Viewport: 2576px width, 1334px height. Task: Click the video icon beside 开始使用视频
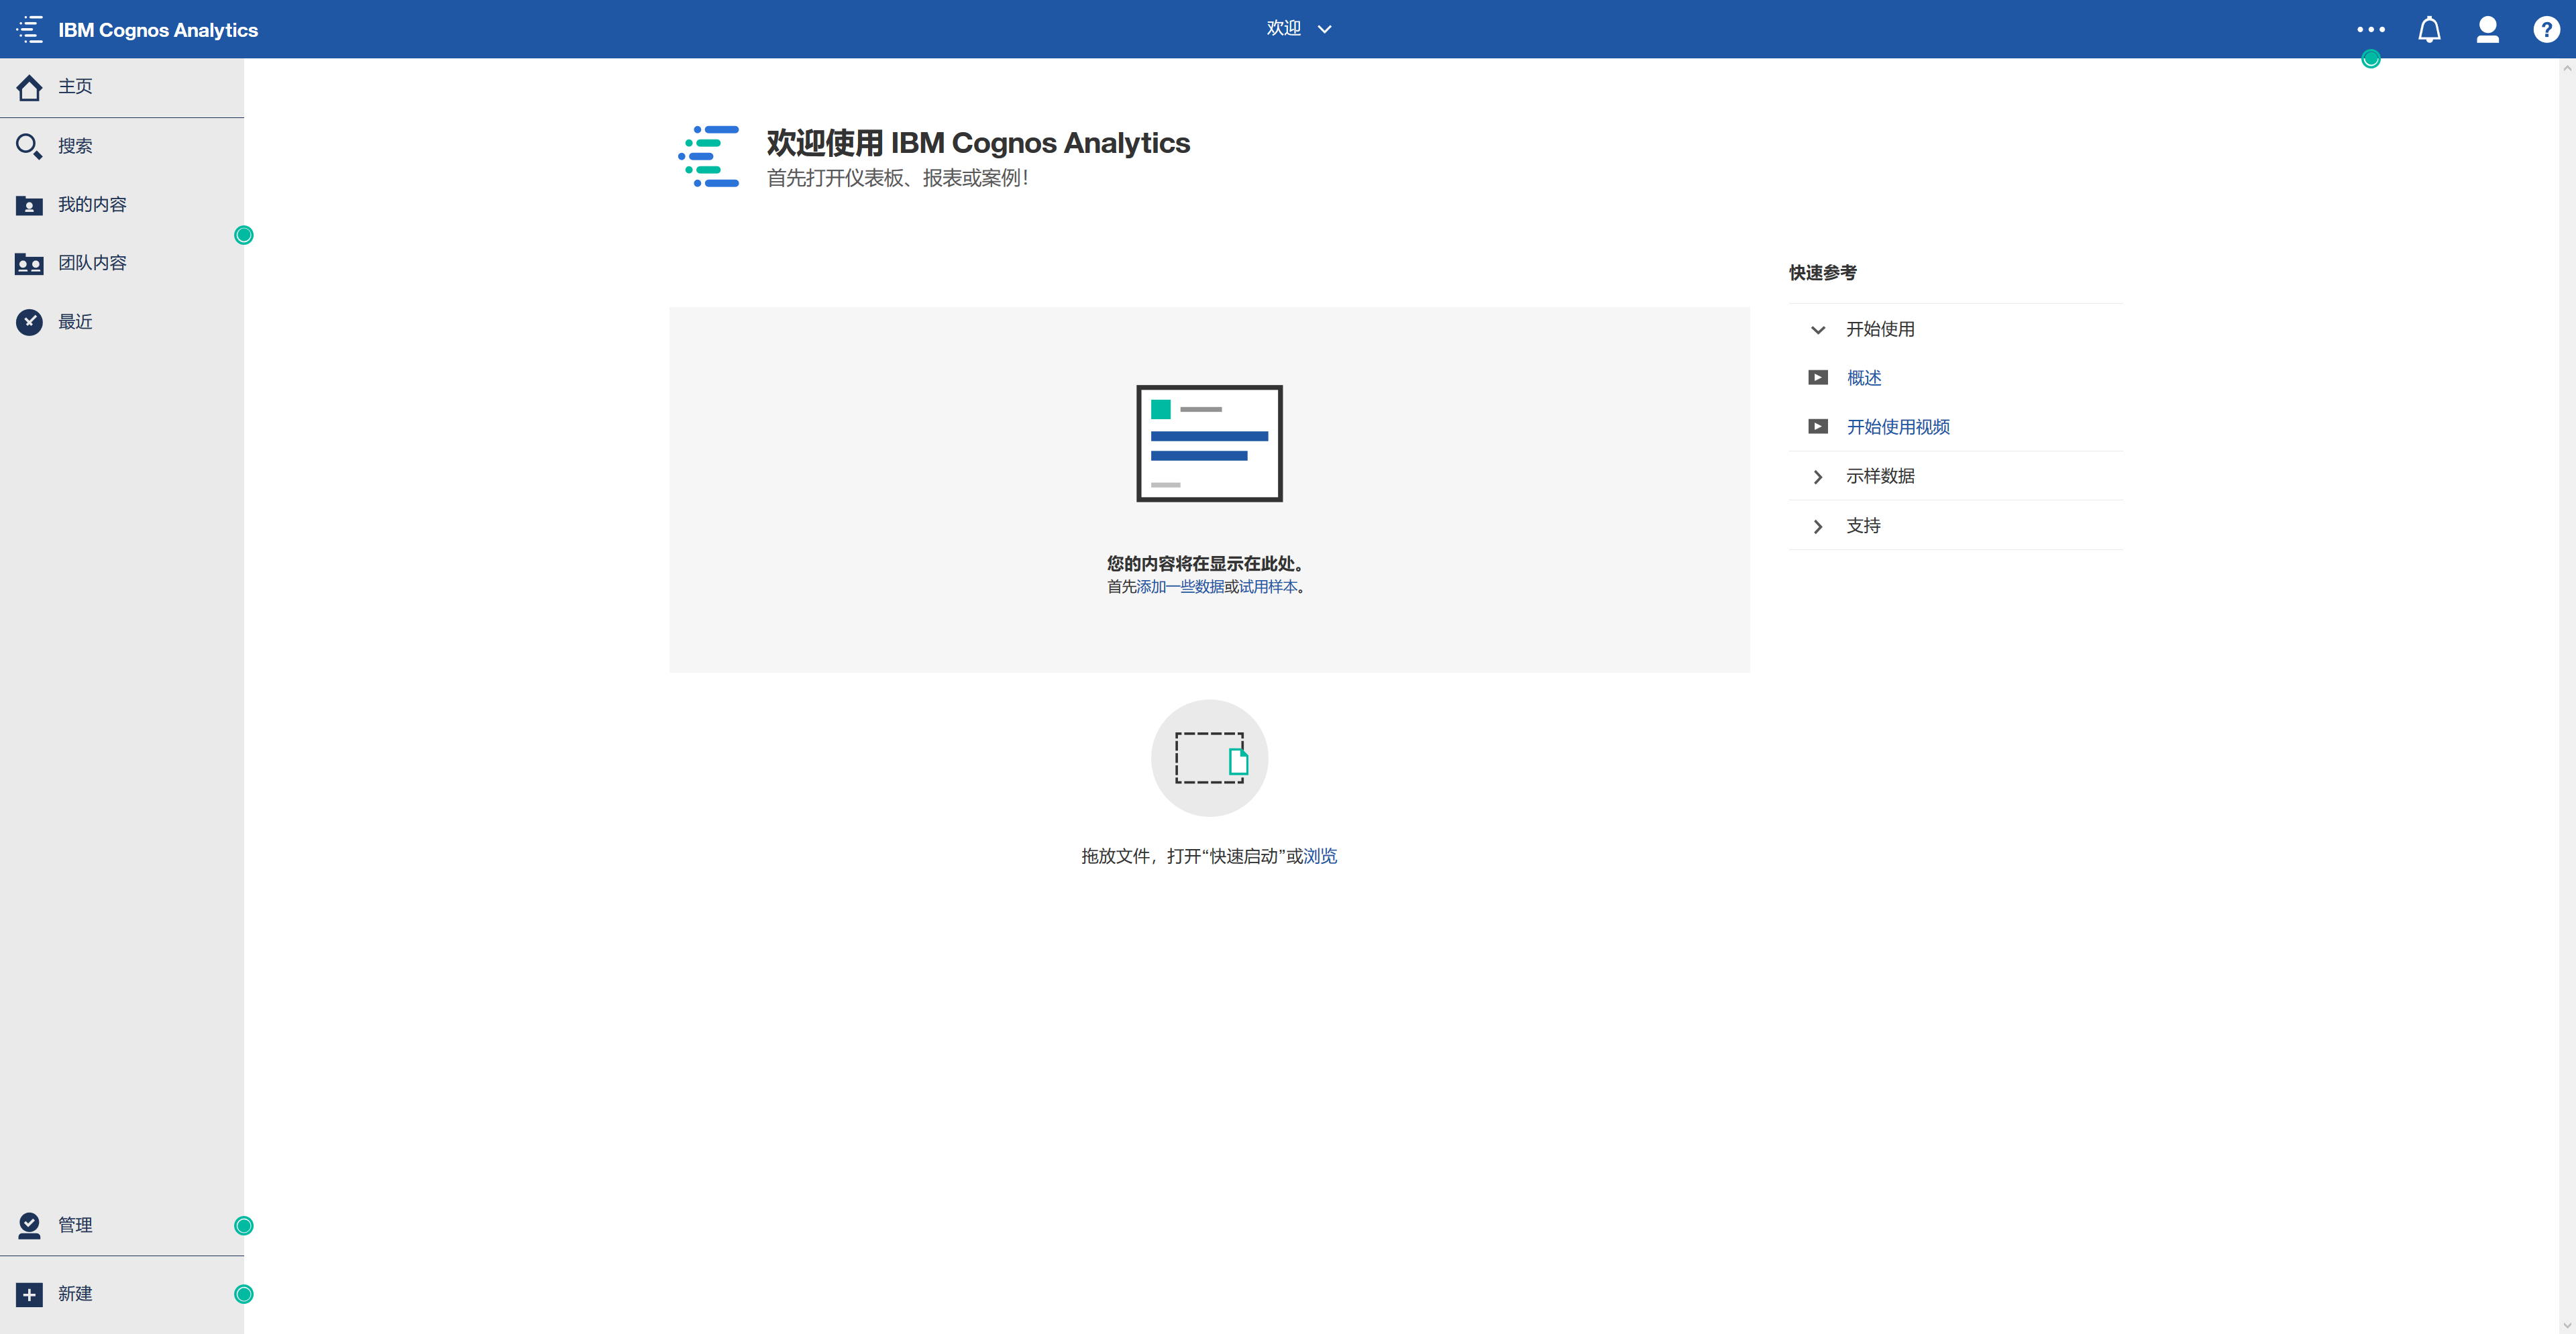tap(1818, 427)
